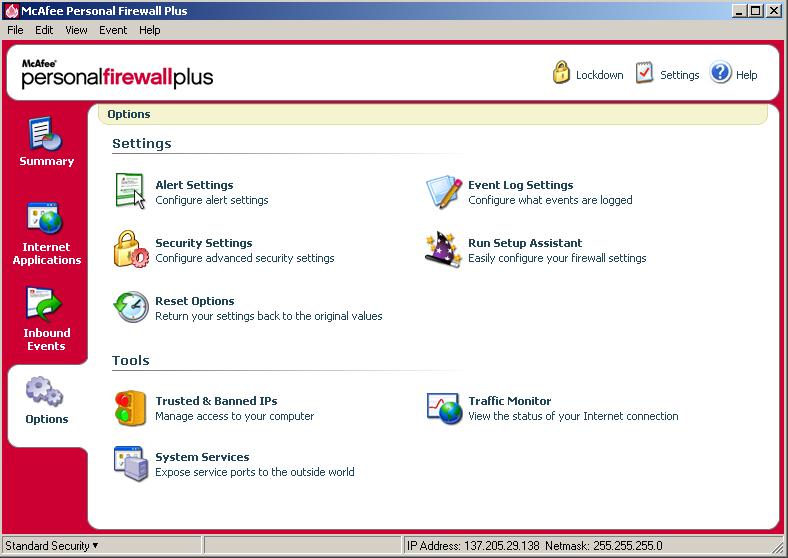788x558 pixels.
Task: Click the Settings text in header
Action: pos(679,75)
